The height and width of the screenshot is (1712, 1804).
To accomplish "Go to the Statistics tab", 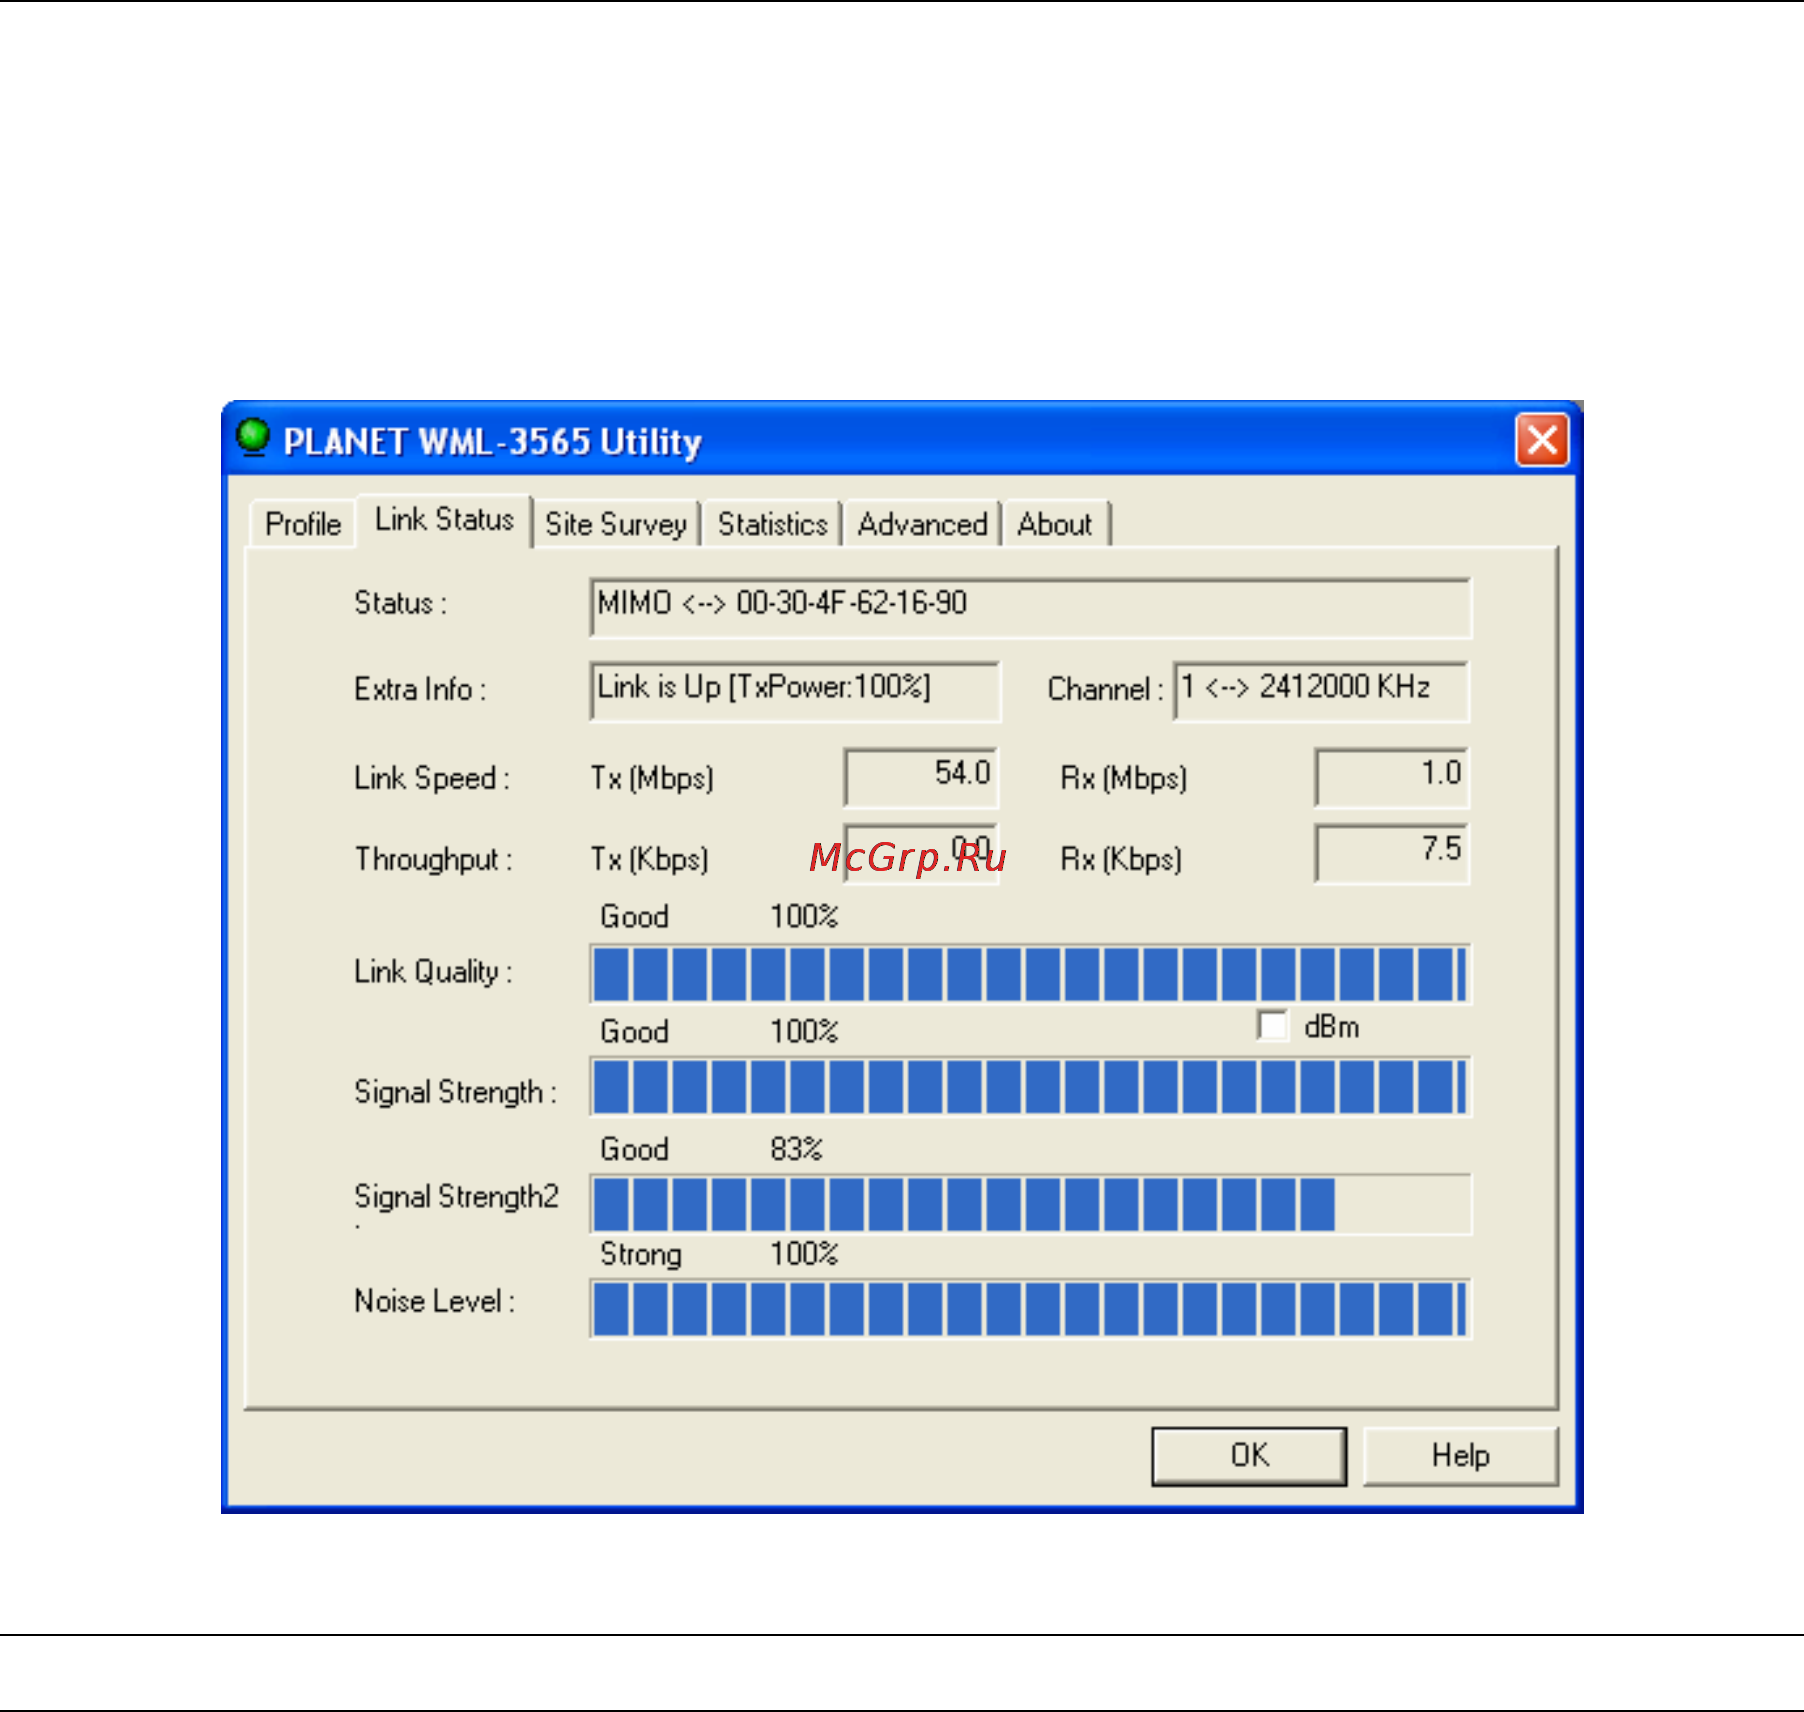I will point(772,524).
